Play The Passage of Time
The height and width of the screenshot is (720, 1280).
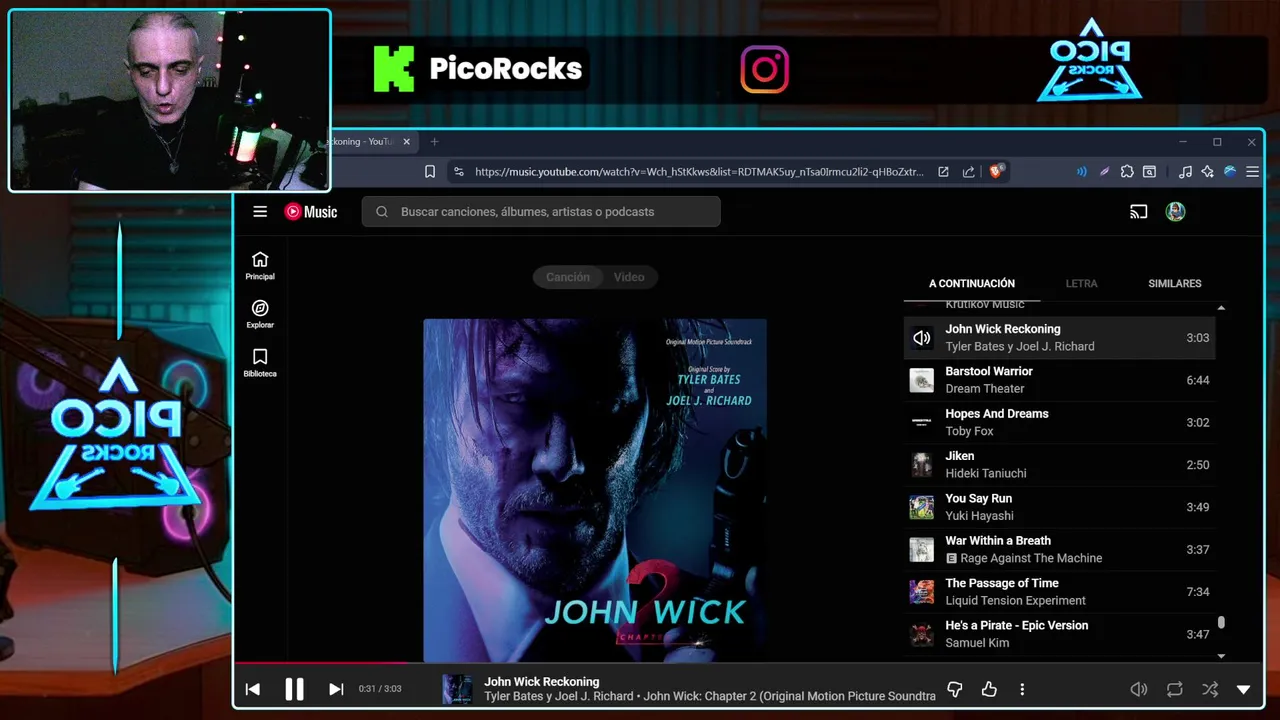1060,591
